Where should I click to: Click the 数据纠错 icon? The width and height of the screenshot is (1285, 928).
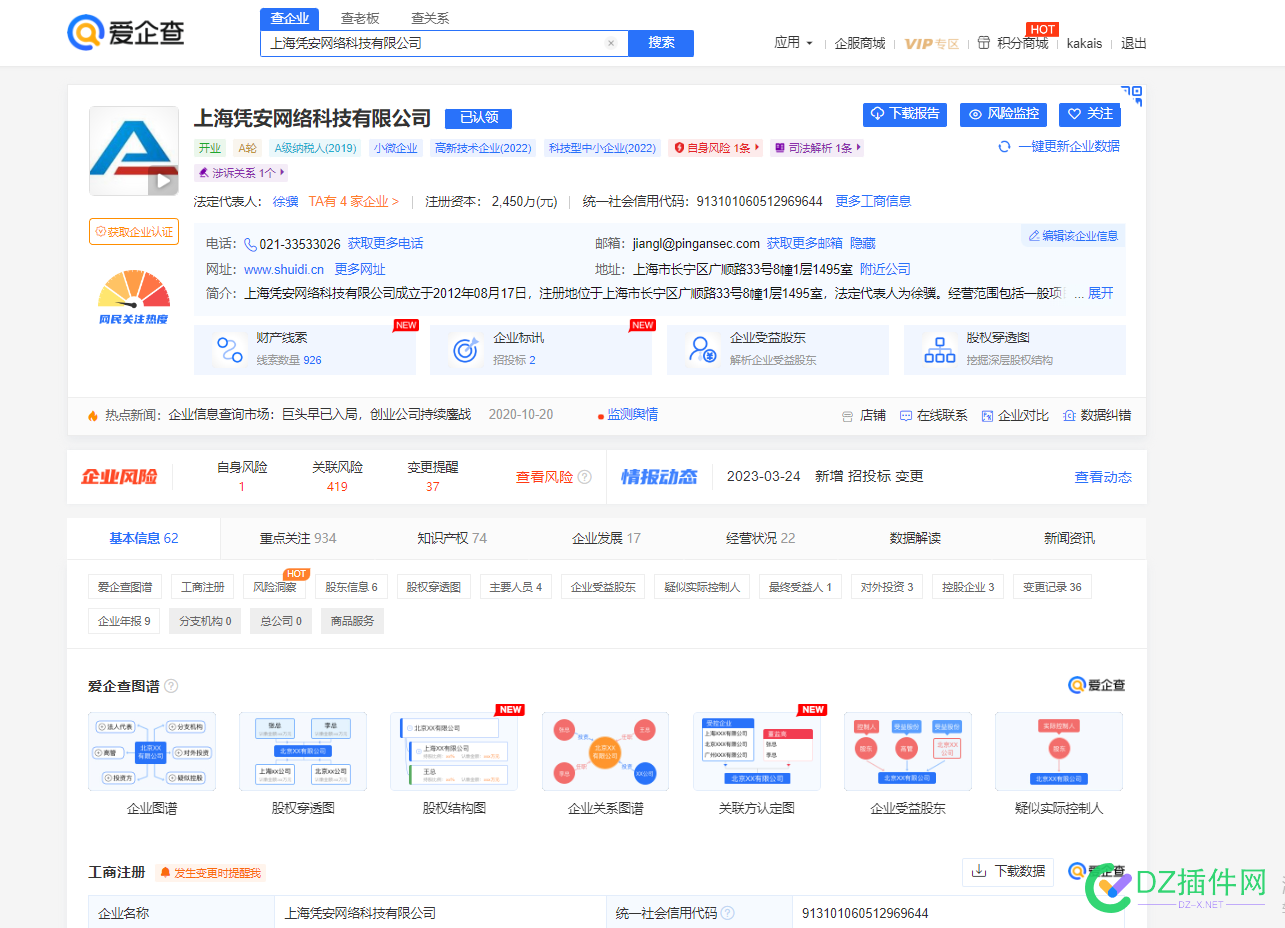click(x=1069, y=415)
